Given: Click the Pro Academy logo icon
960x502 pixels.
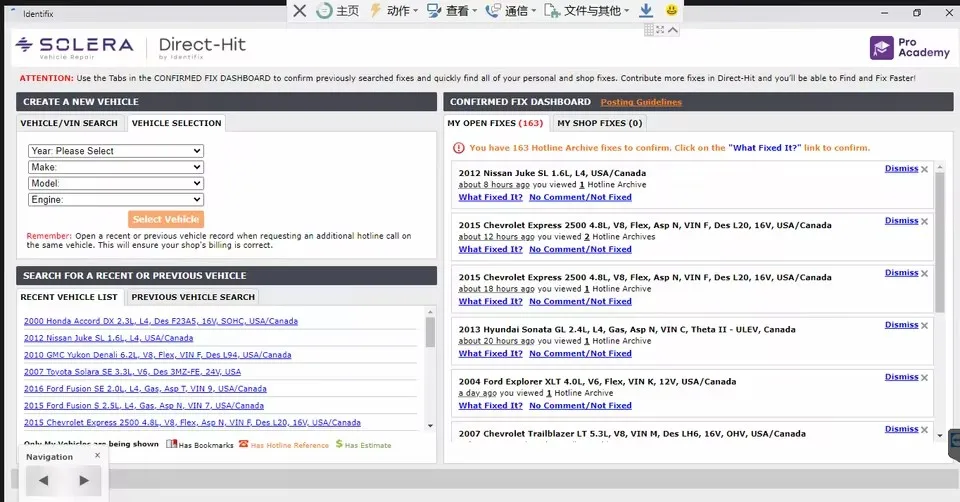Looking at the screenshot, I should click(x=881, y=47).
